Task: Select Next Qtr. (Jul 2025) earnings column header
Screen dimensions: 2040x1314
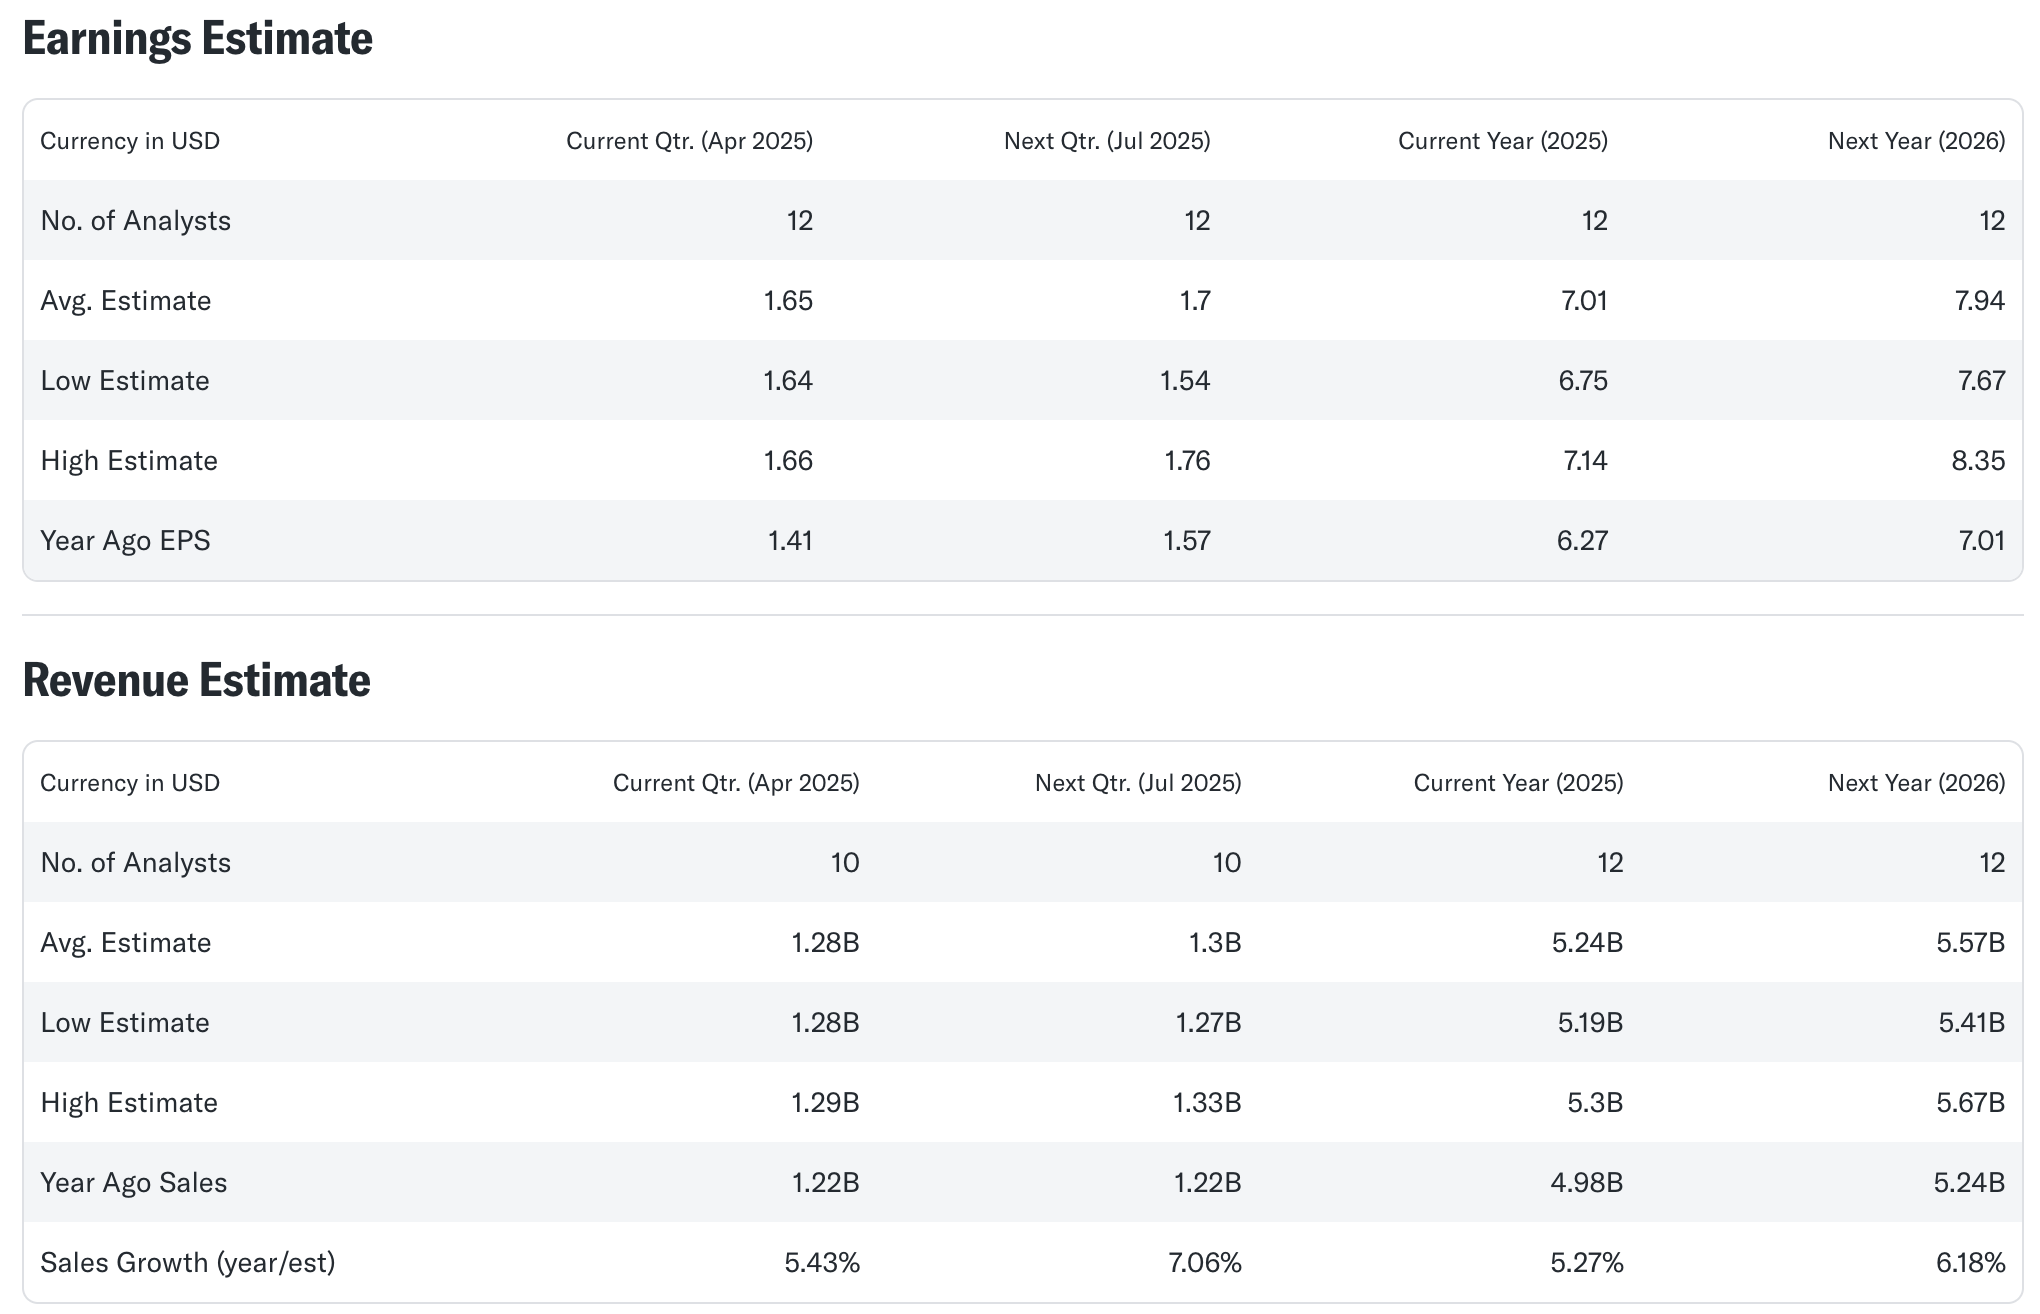Action: tap(1106, 141)
